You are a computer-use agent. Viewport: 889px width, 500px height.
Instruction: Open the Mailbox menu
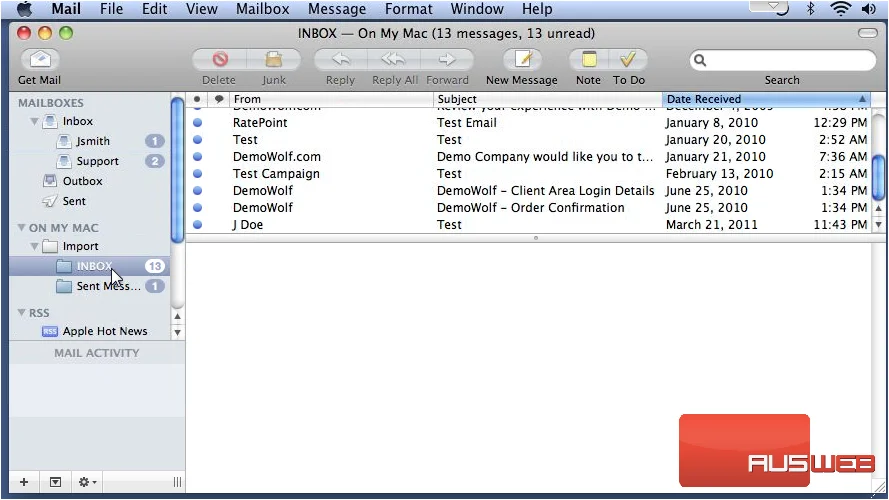tap(263, 9)
